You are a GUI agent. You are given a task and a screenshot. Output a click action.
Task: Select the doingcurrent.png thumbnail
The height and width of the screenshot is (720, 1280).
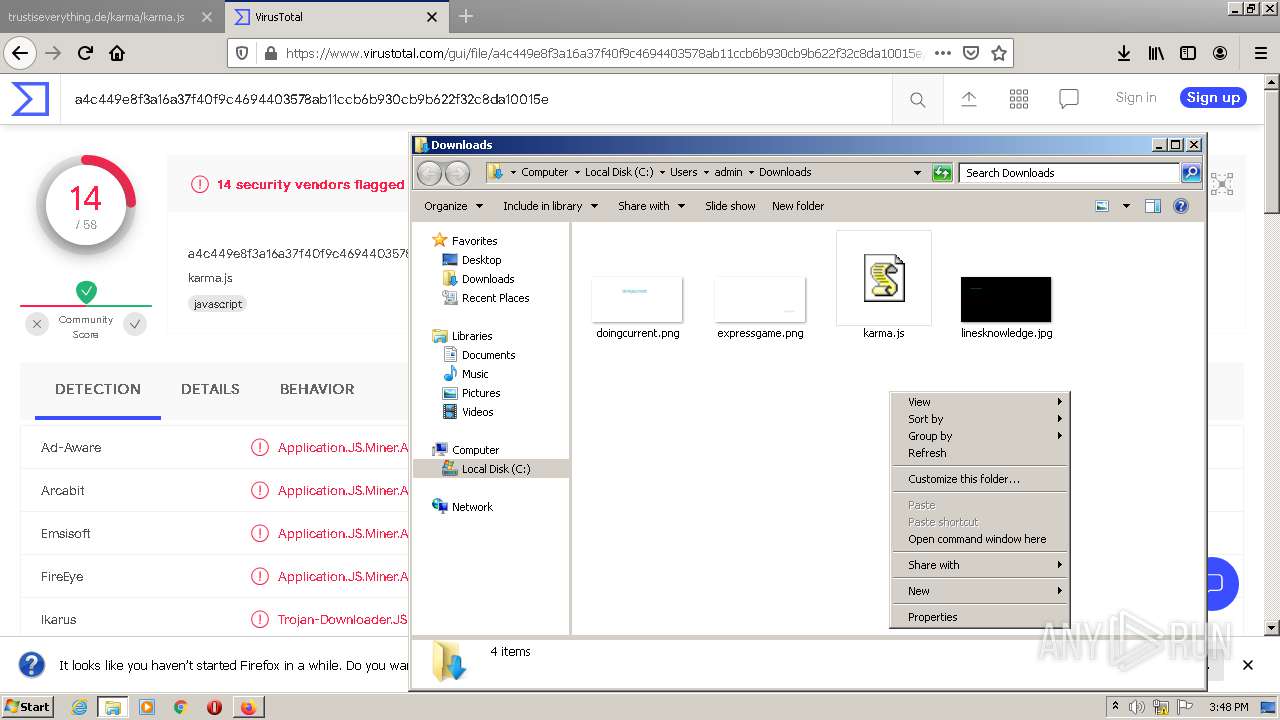click(x=637, y=299)
